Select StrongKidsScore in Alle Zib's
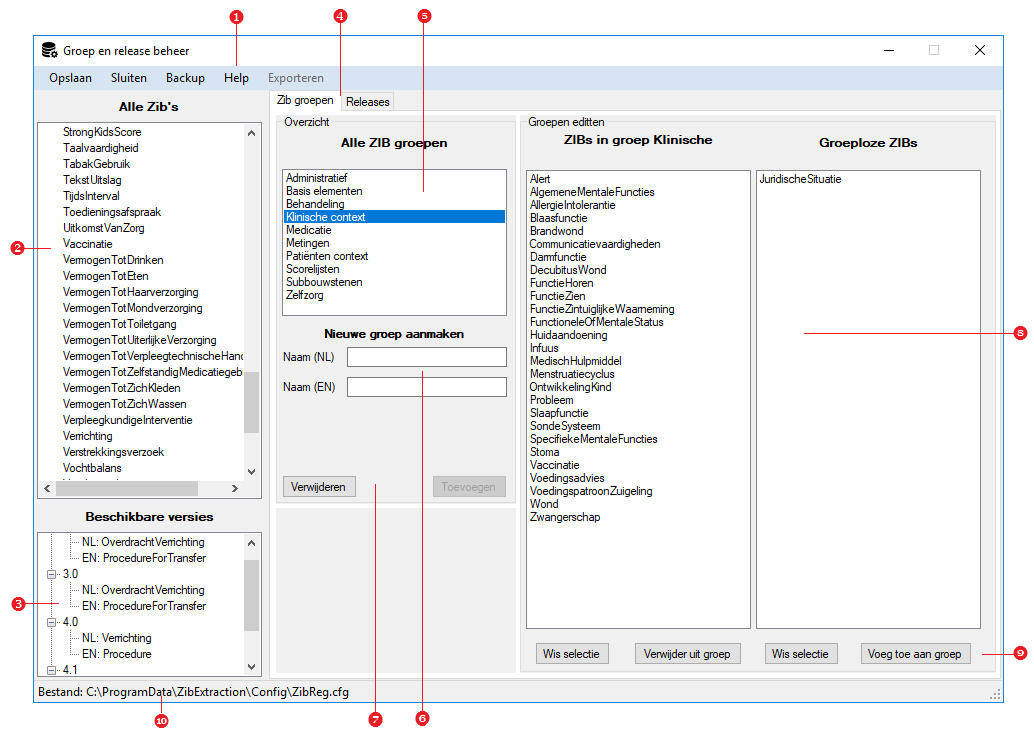This screenshot has height=738, width=1034. point(102,132)
